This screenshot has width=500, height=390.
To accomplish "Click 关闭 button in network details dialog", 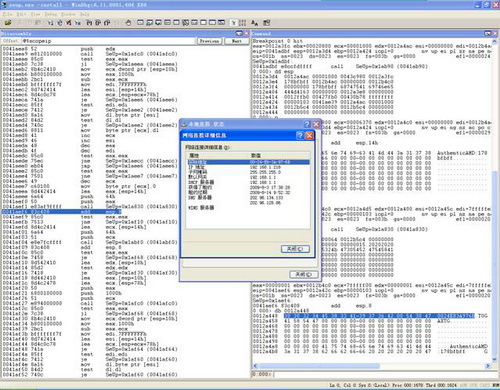I will pyautogui.click(x=295, y=249).
